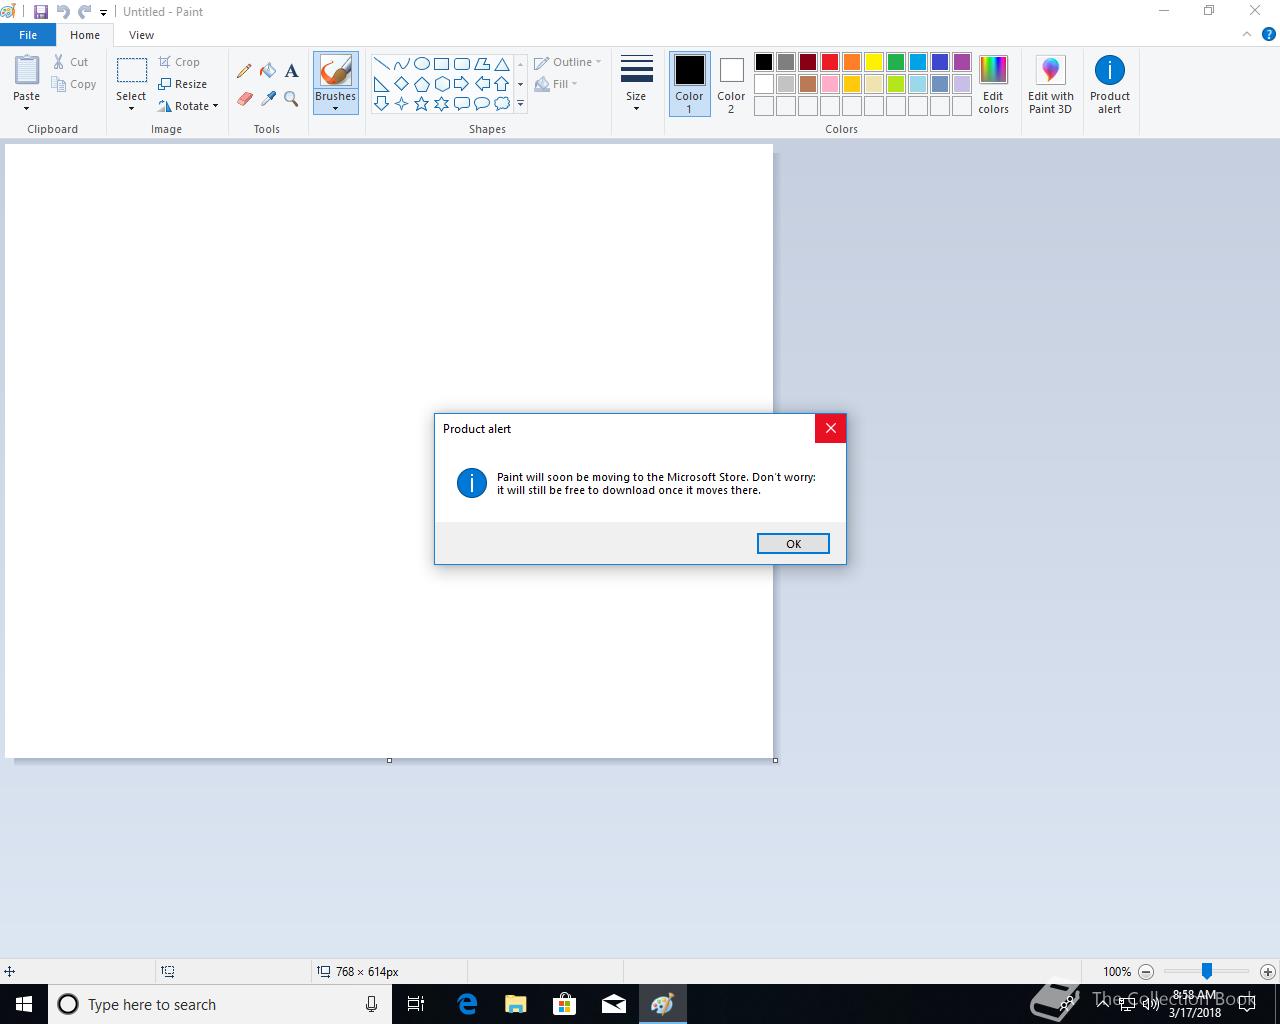This screenshot has height=1024, width=1280.
Task: Click the Paste clipboard icon
Action: [27, 71]
